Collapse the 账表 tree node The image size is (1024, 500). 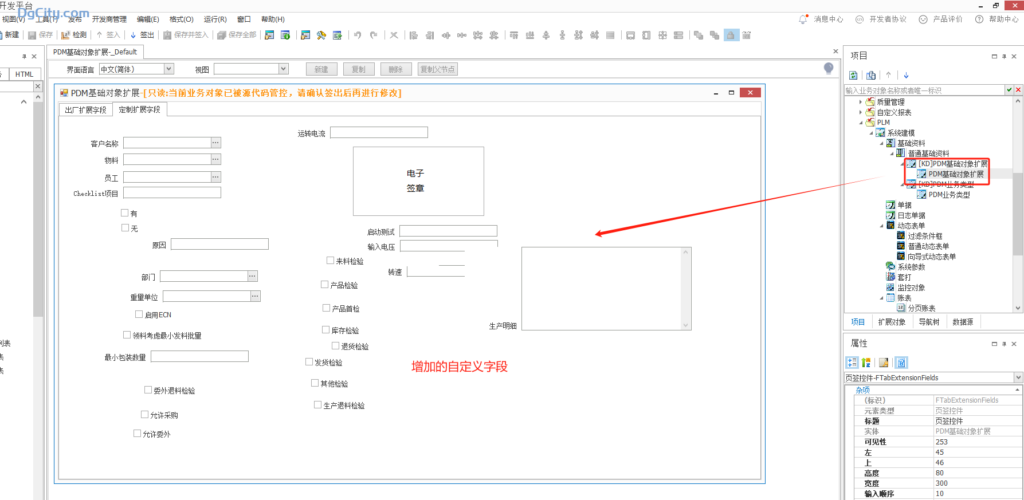click(882, 298)
